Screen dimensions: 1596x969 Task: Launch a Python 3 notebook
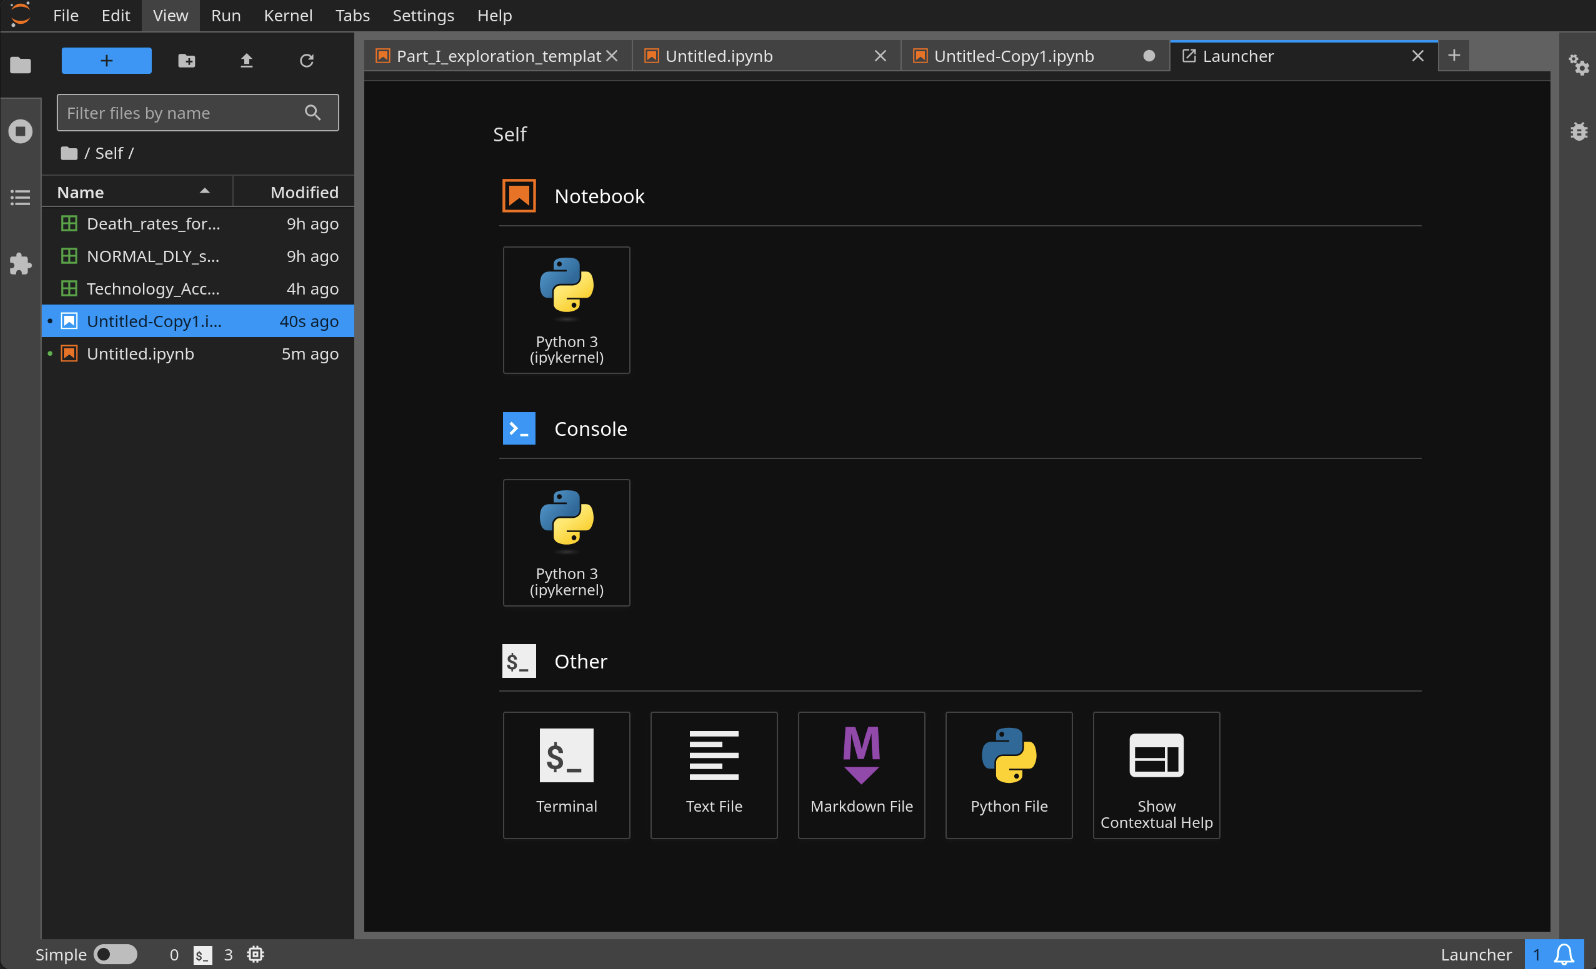tap(566, 310)
